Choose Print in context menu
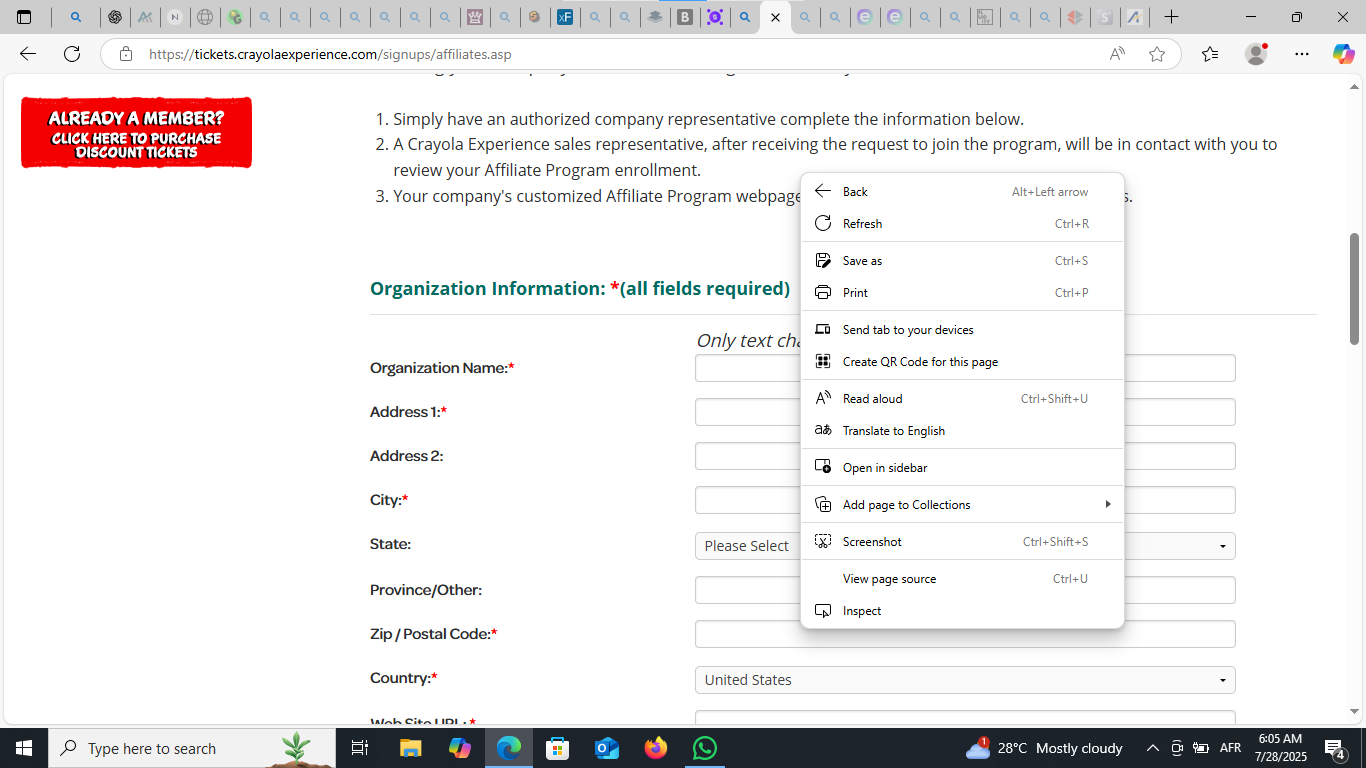The image size is (1366, 768). click(x=962, y=293)
